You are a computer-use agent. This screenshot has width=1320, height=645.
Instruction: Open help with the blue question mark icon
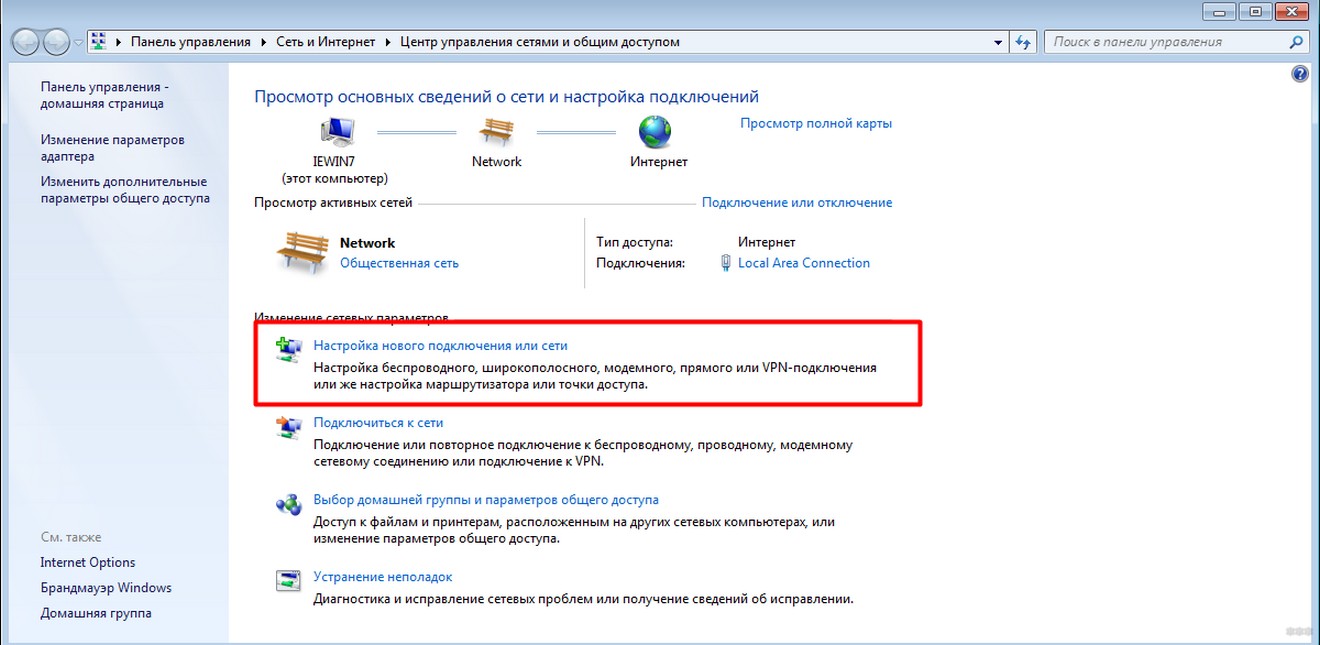1300,74
